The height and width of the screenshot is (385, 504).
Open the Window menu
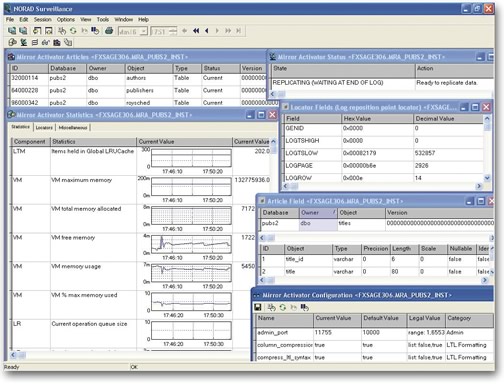(124, 19)
